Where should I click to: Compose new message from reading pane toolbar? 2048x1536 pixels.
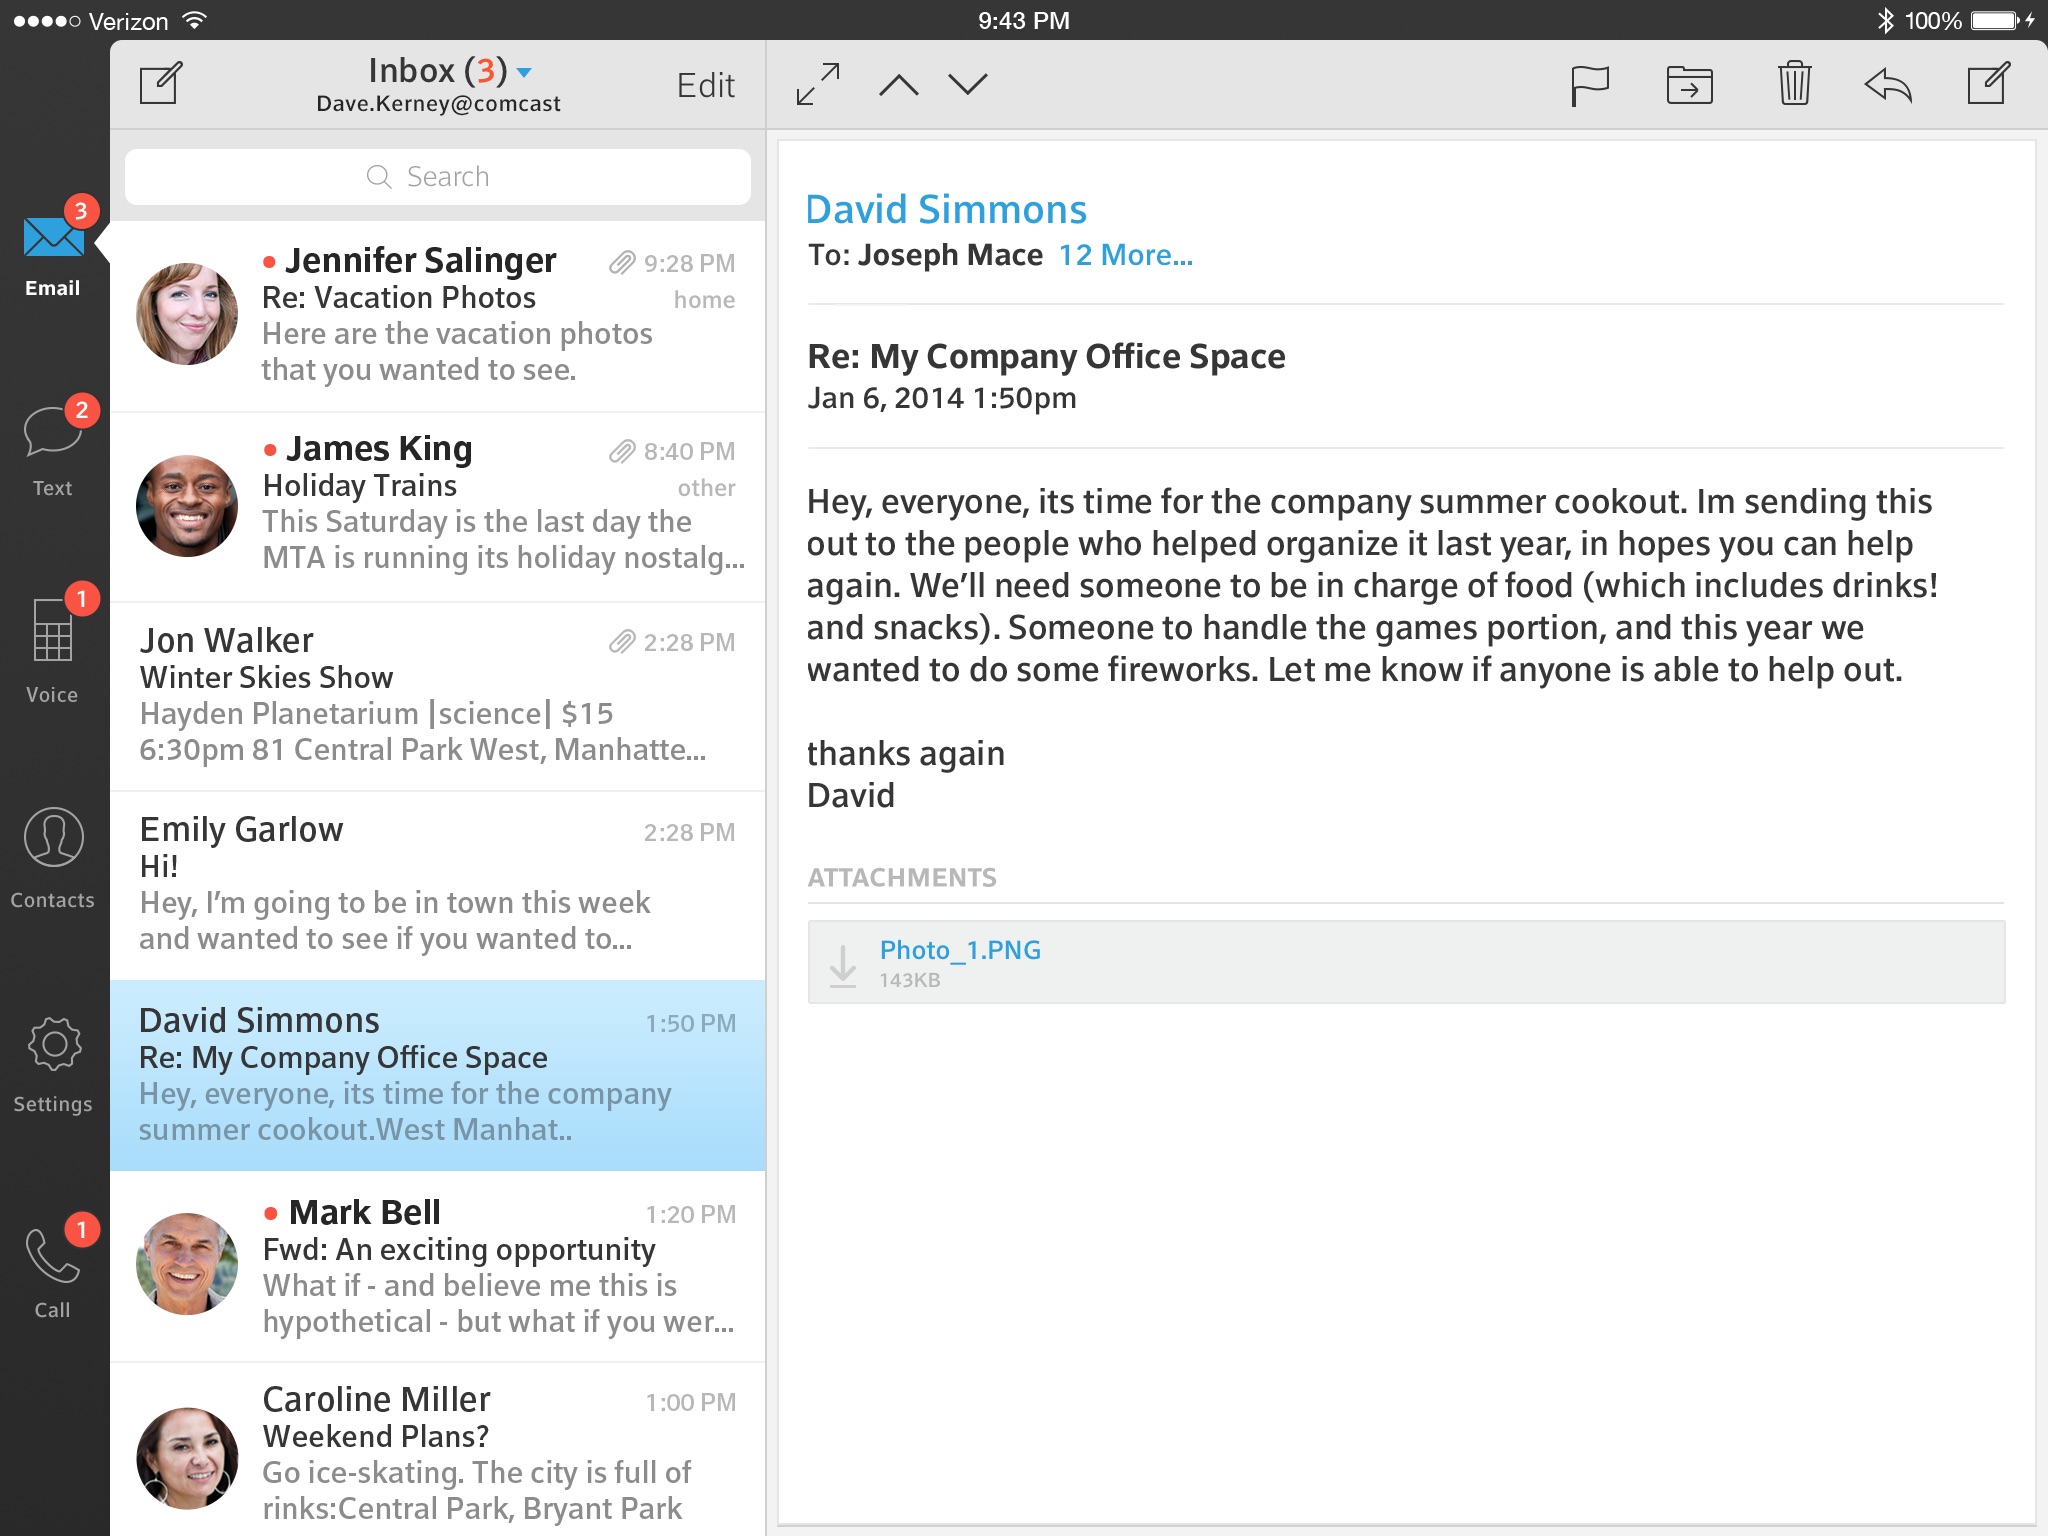[x=1988, y=83]
